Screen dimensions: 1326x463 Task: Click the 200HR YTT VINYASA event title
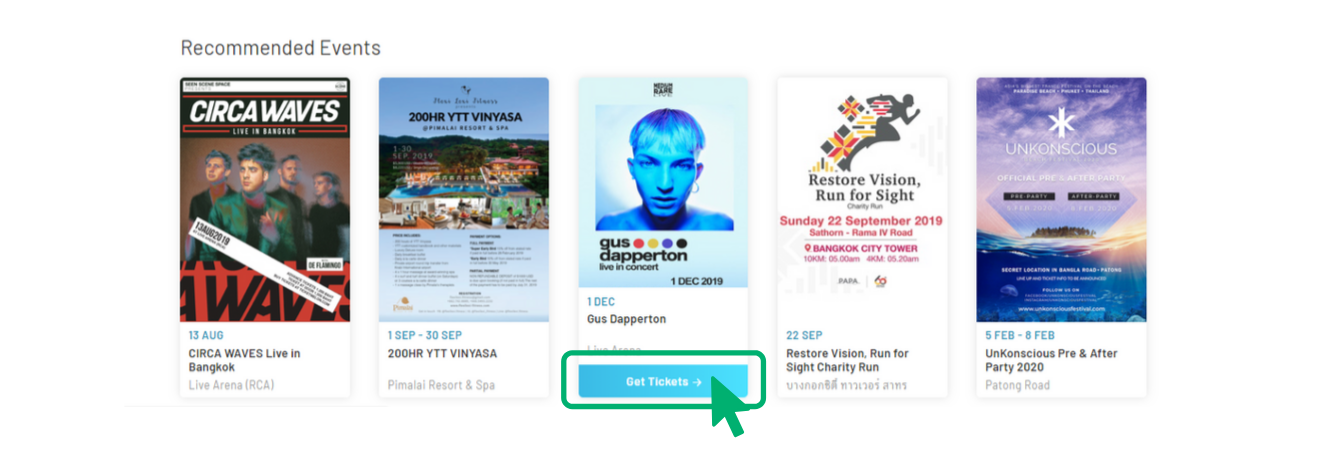click(x=442, y=353)
